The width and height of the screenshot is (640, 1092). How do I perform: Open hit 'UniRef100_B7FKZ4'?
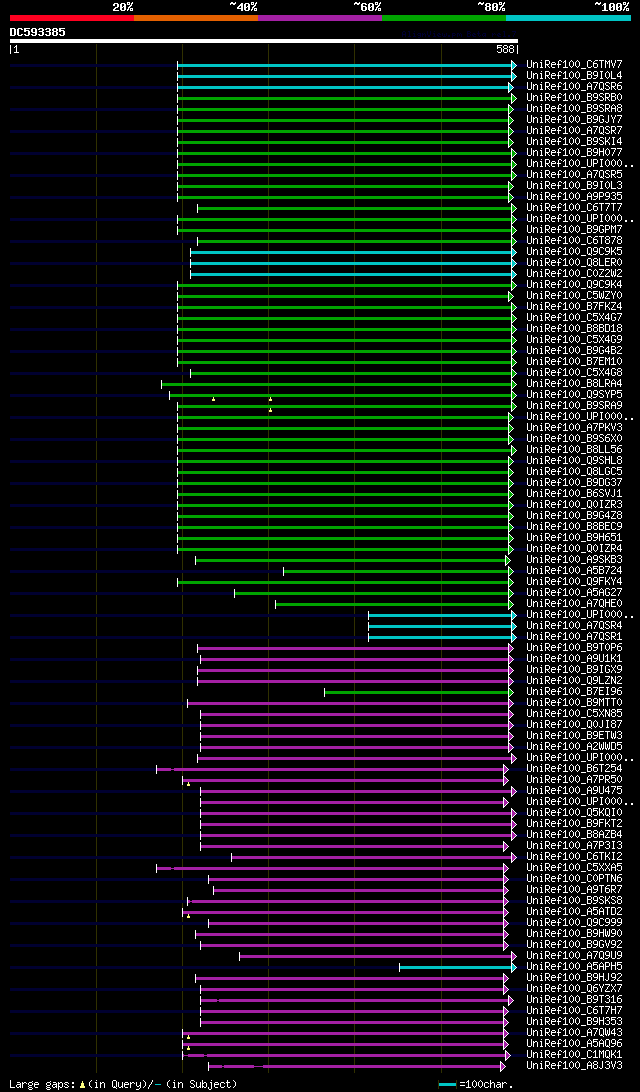(574, 307)
